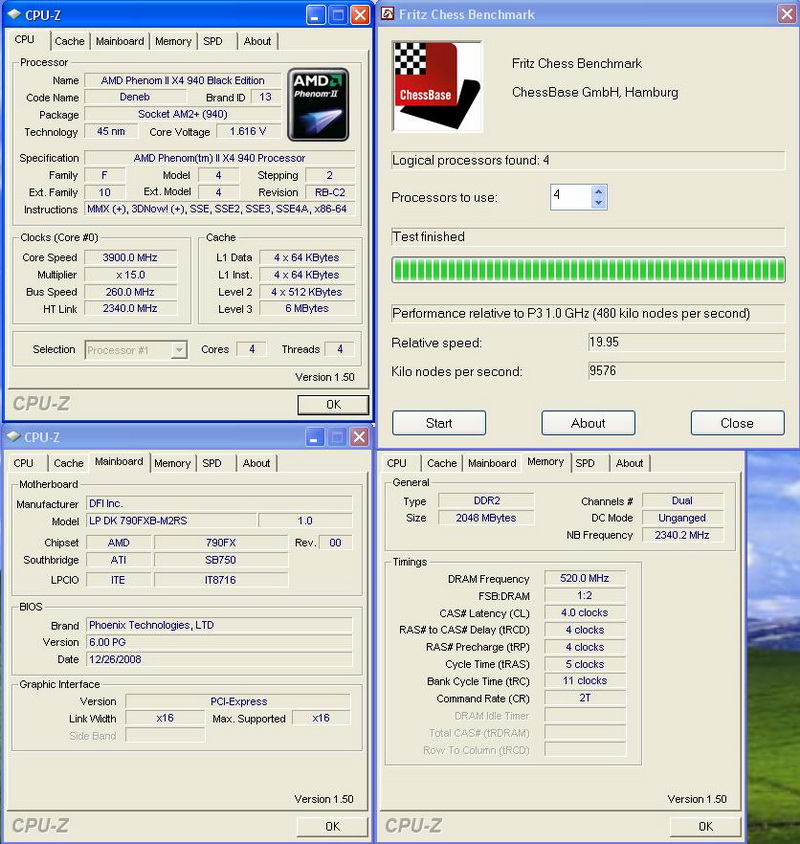Open About tab in bottom-left CPU-Z window

(256, 463)
